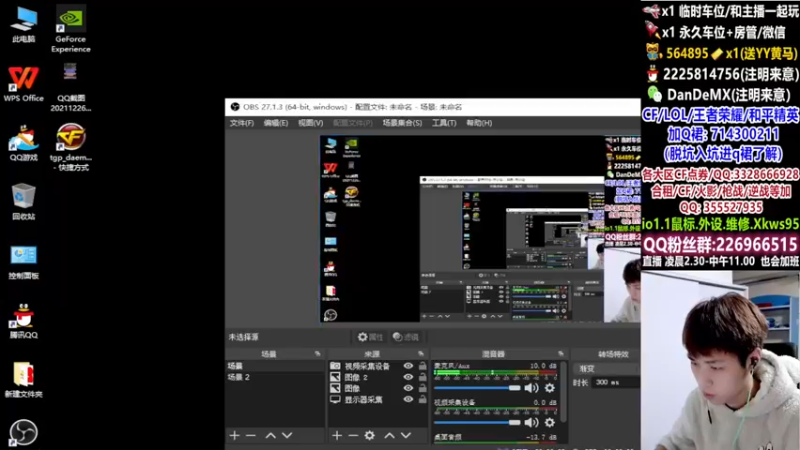Viewport: 800px width, 450px height.
Task: Hide the 图像 source via eye icon
Action: point(408,388)
